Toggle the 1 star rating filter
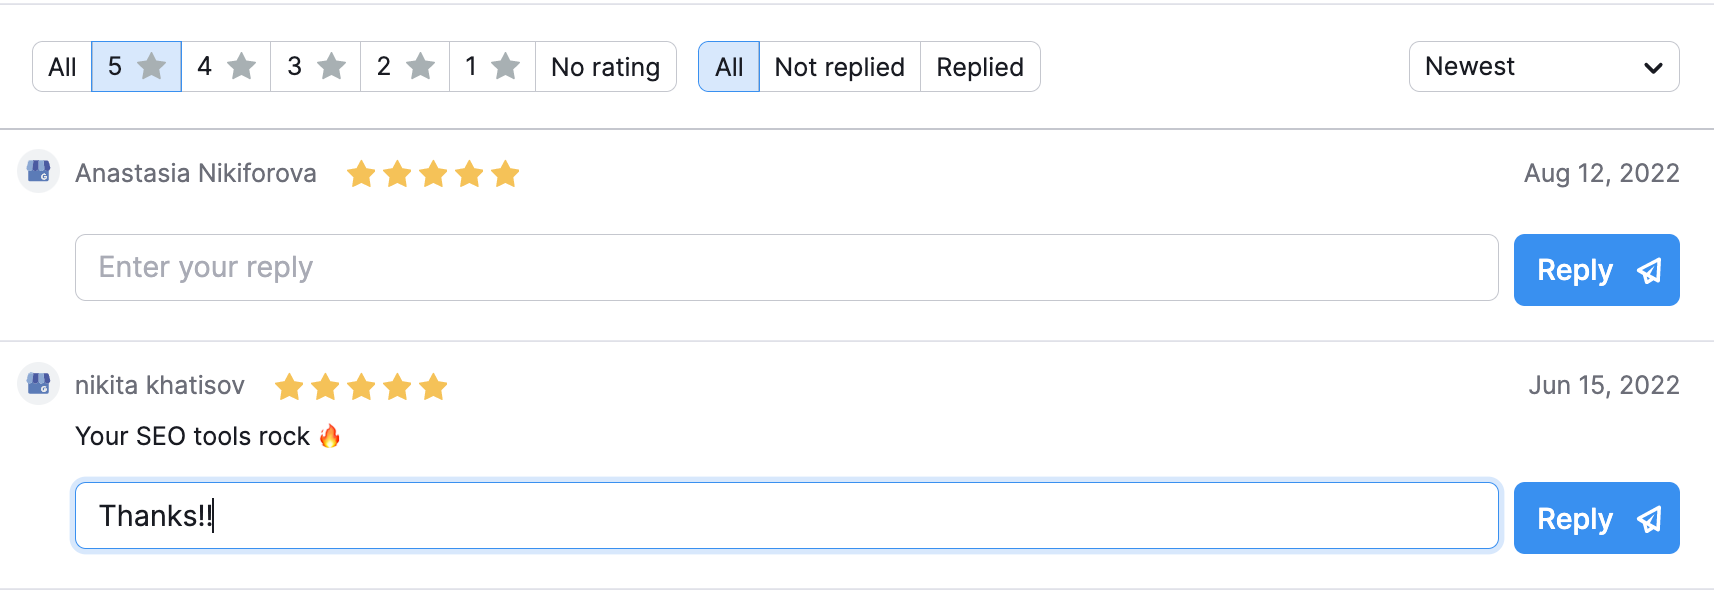This screenshot has width=1714, height=596. [x=493, y=67]
